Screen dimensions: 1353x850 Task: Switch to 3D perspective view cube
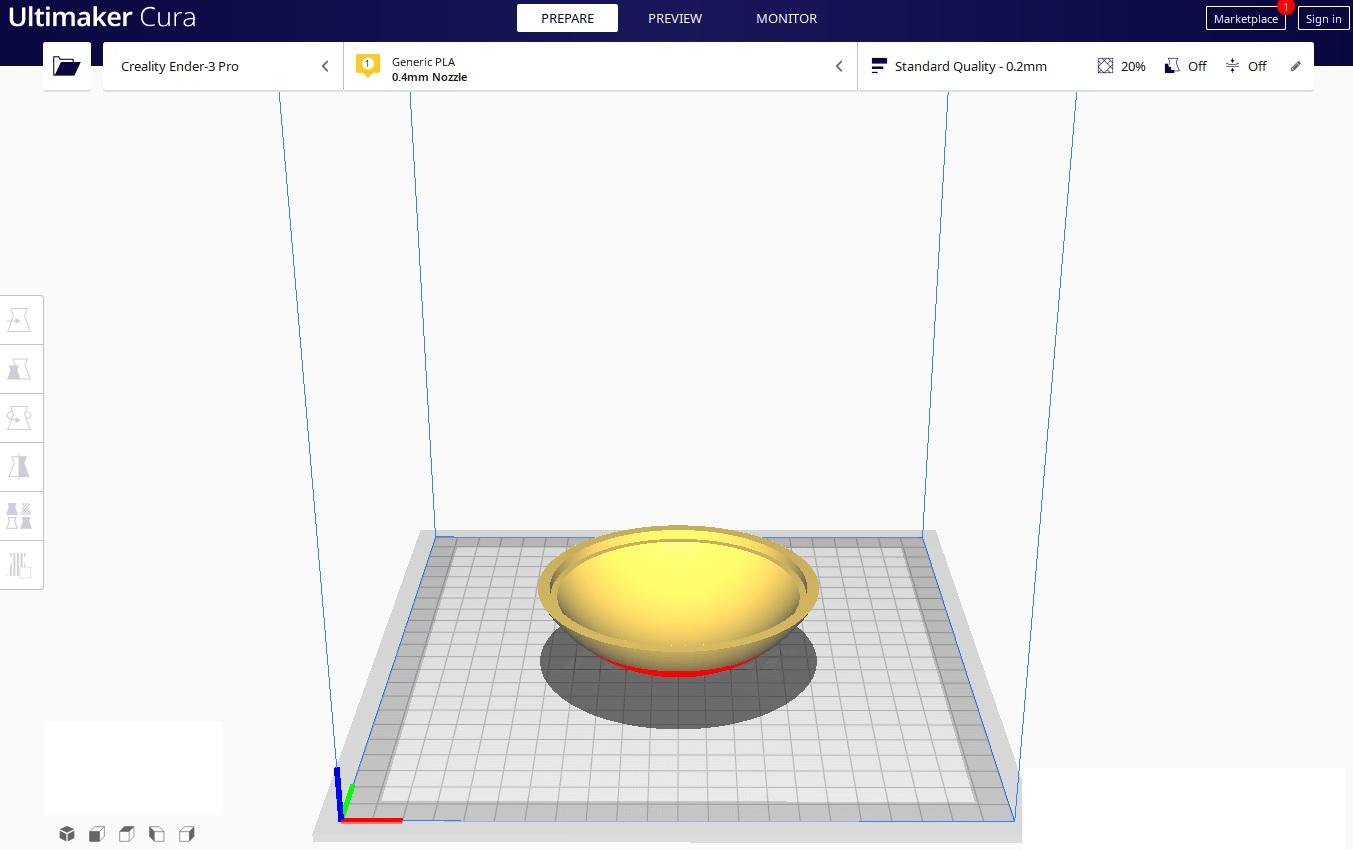(67, 833)
